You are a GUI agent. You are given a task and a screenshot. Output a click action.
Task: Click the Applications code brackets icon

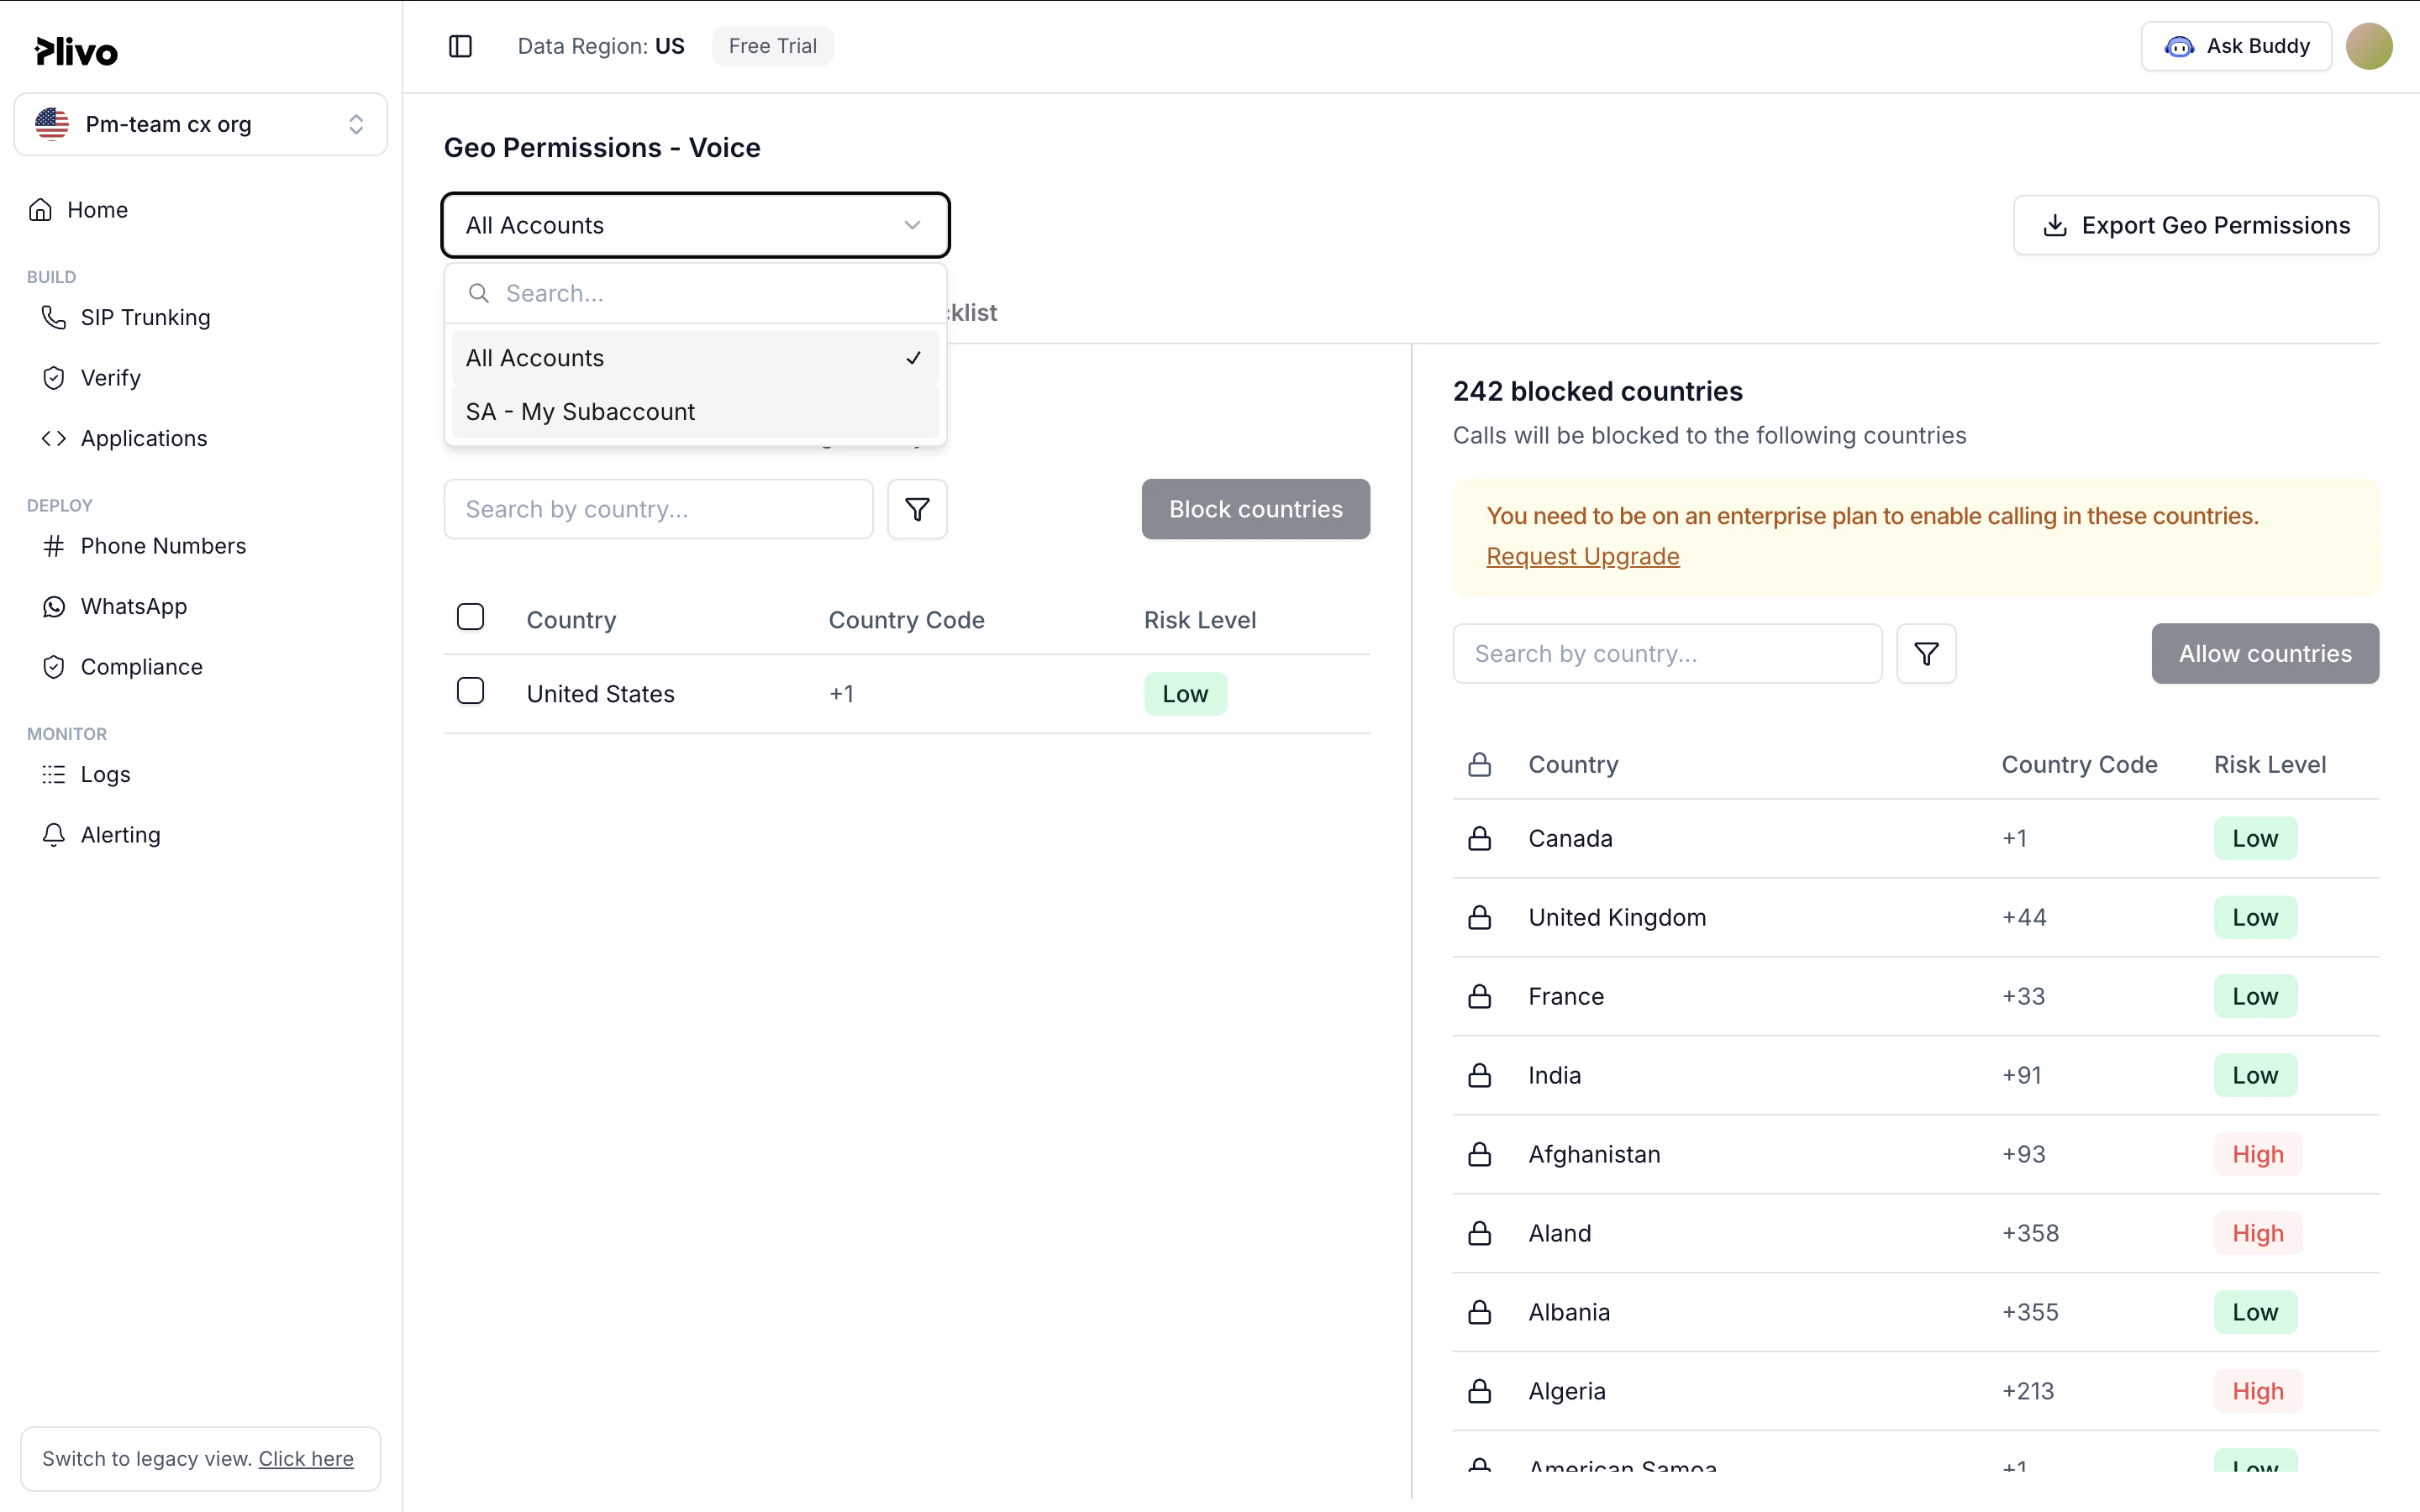click(x=54, y=438)
